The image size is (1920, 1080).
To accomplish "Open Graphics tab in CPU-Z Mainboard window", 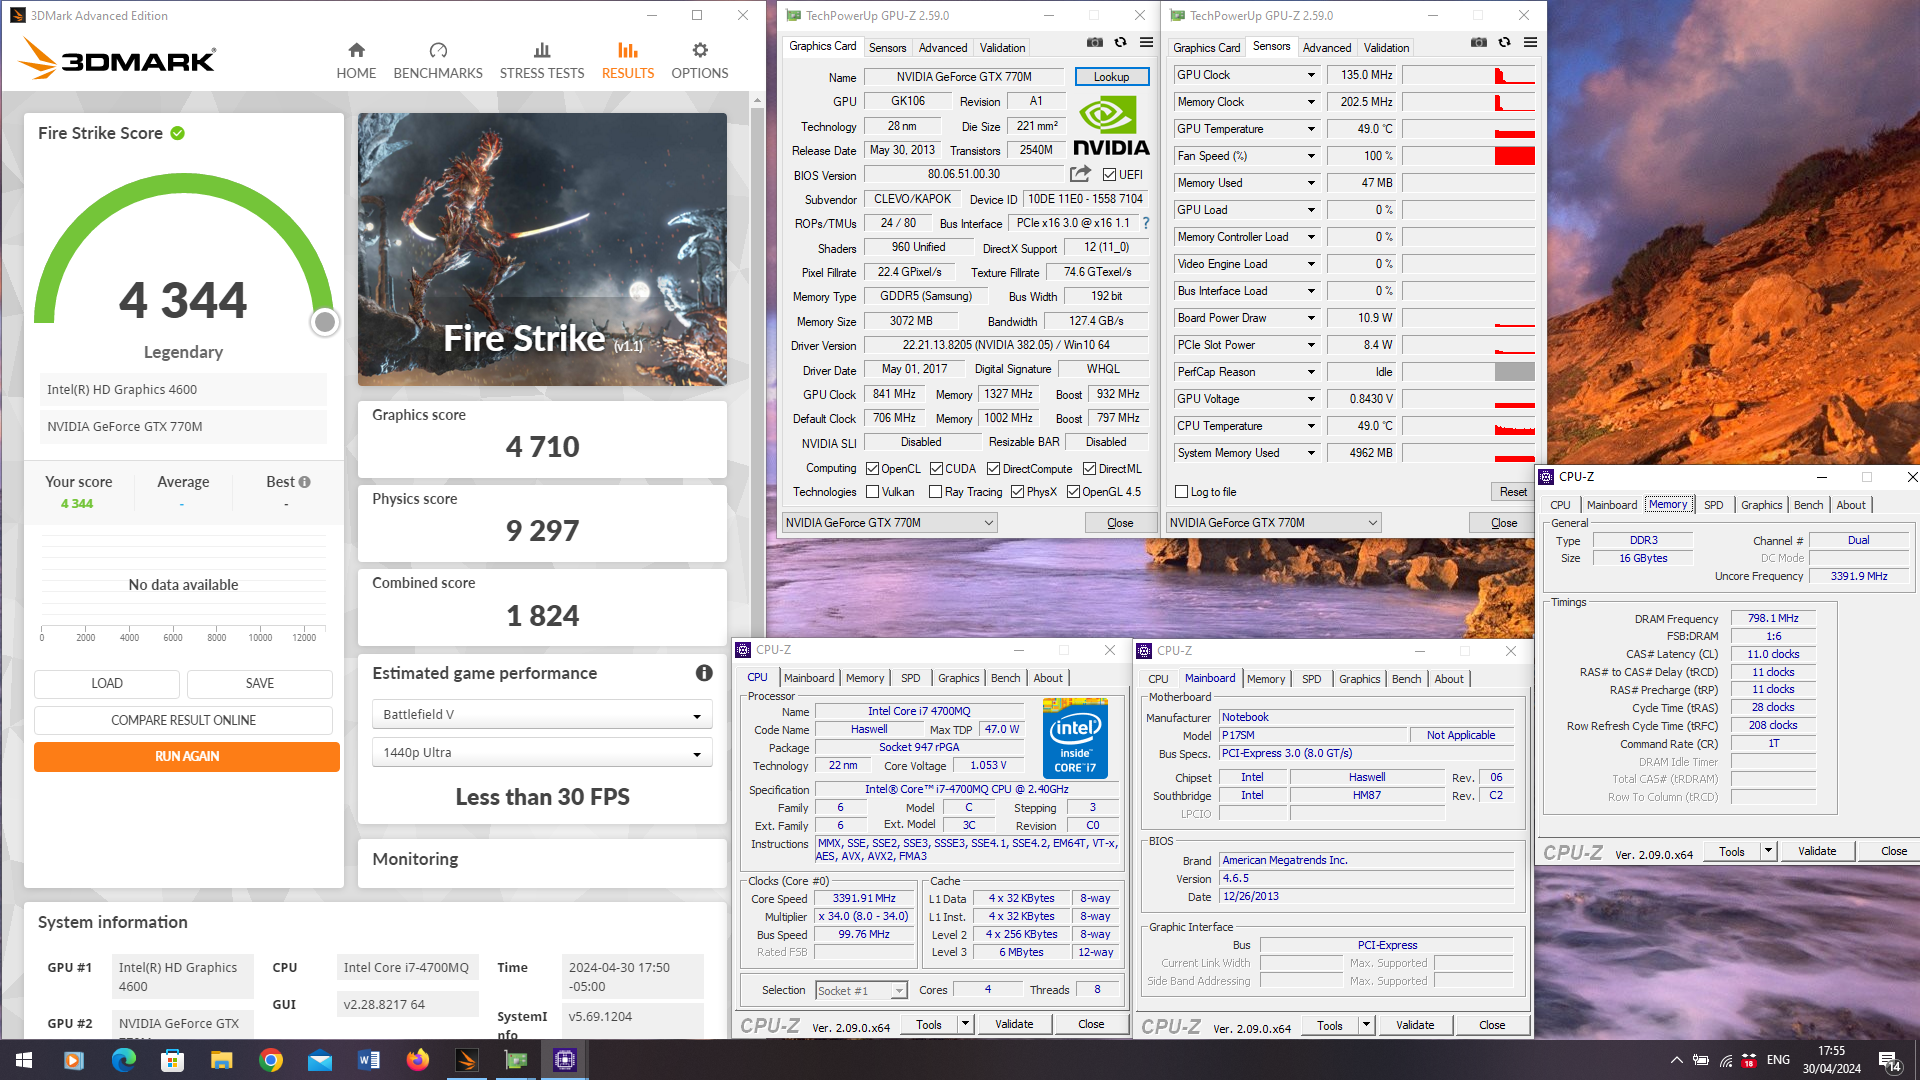I will tap(1359, 679).
